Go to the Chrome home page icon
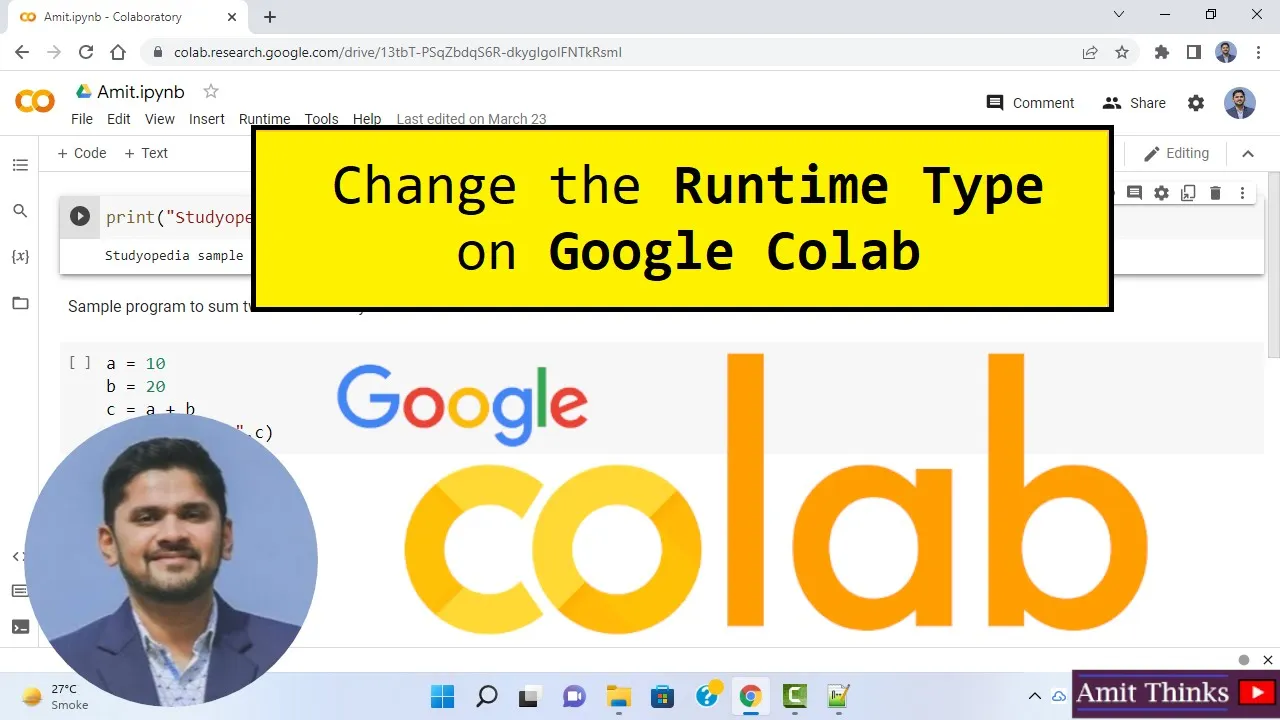 118,52
